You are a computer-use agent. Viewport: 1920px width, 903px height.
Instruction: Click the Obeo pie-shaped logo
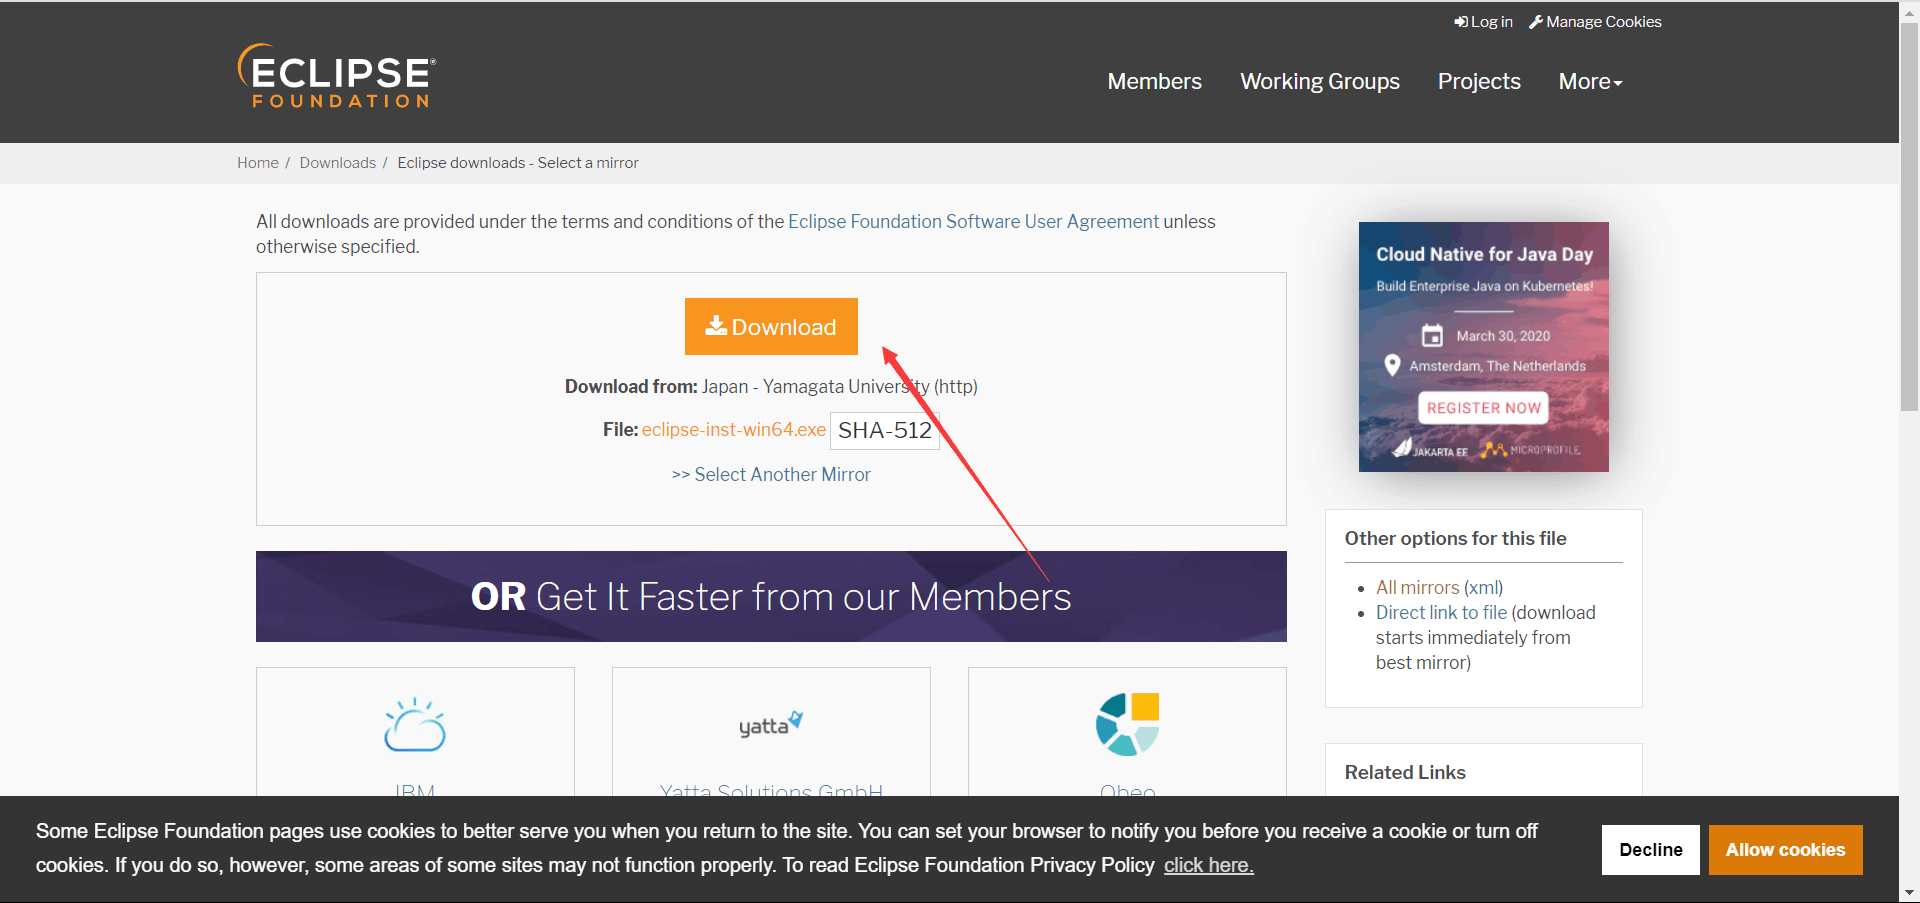point(1127,724)
